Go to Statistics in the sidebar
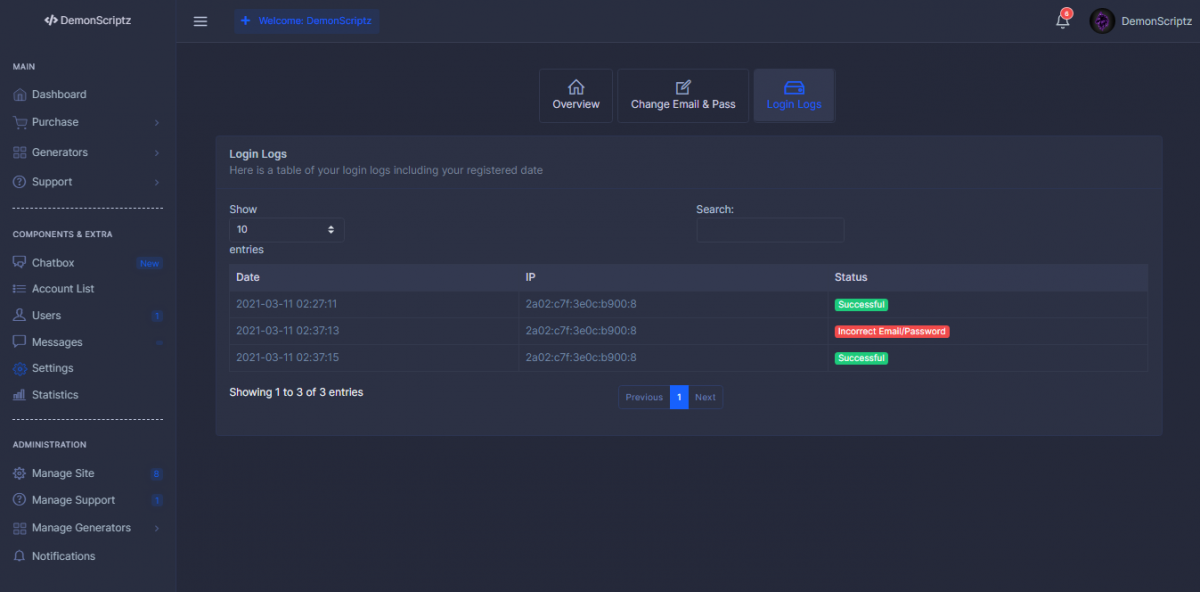 tap(55, 395)
